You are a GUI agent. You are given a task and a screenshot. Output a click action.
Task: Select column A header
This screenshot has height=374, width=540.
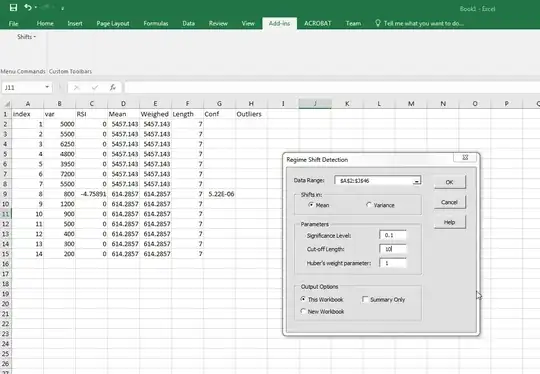(28, 103)
